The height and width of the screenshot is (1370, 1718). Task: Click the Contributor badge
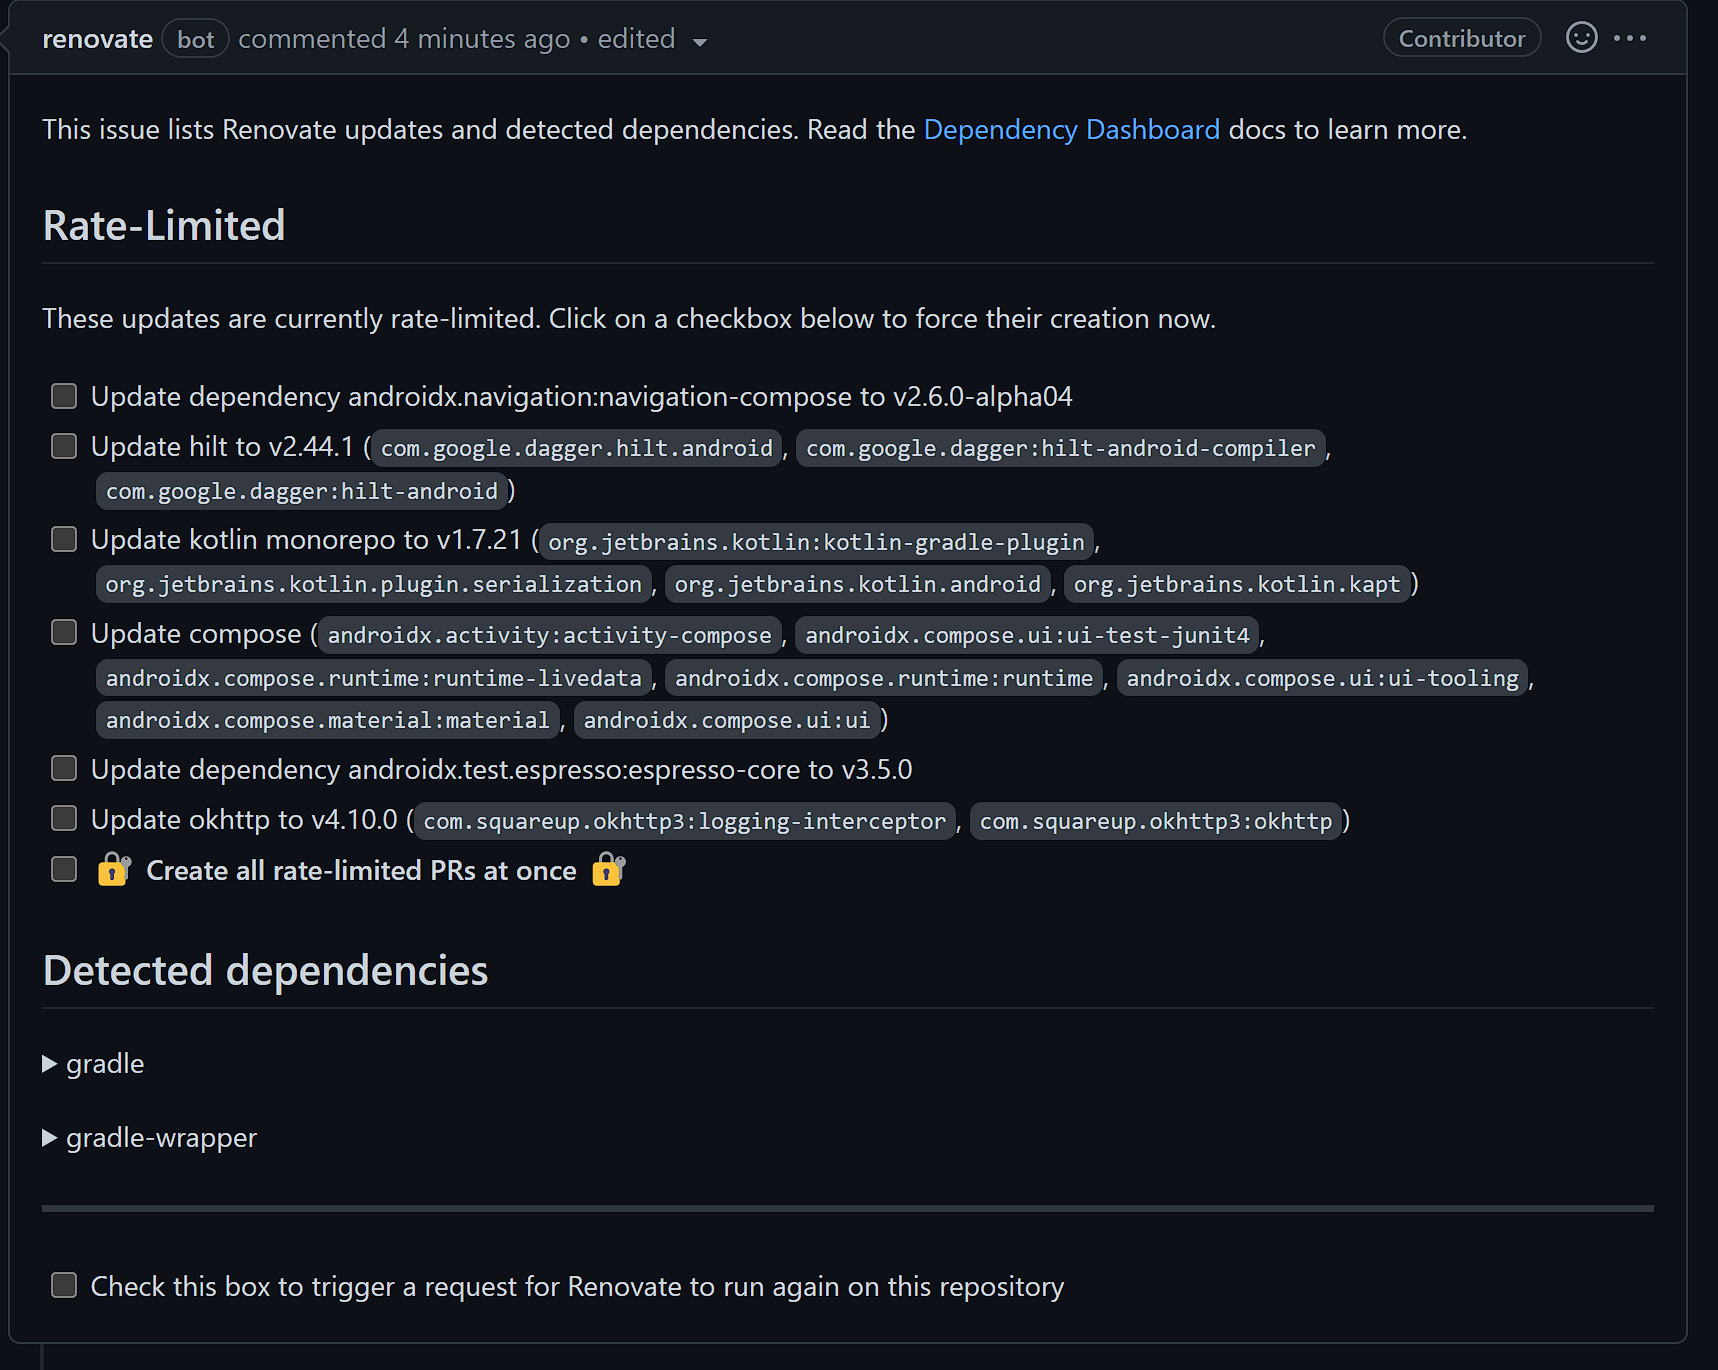pos(1461,38)
